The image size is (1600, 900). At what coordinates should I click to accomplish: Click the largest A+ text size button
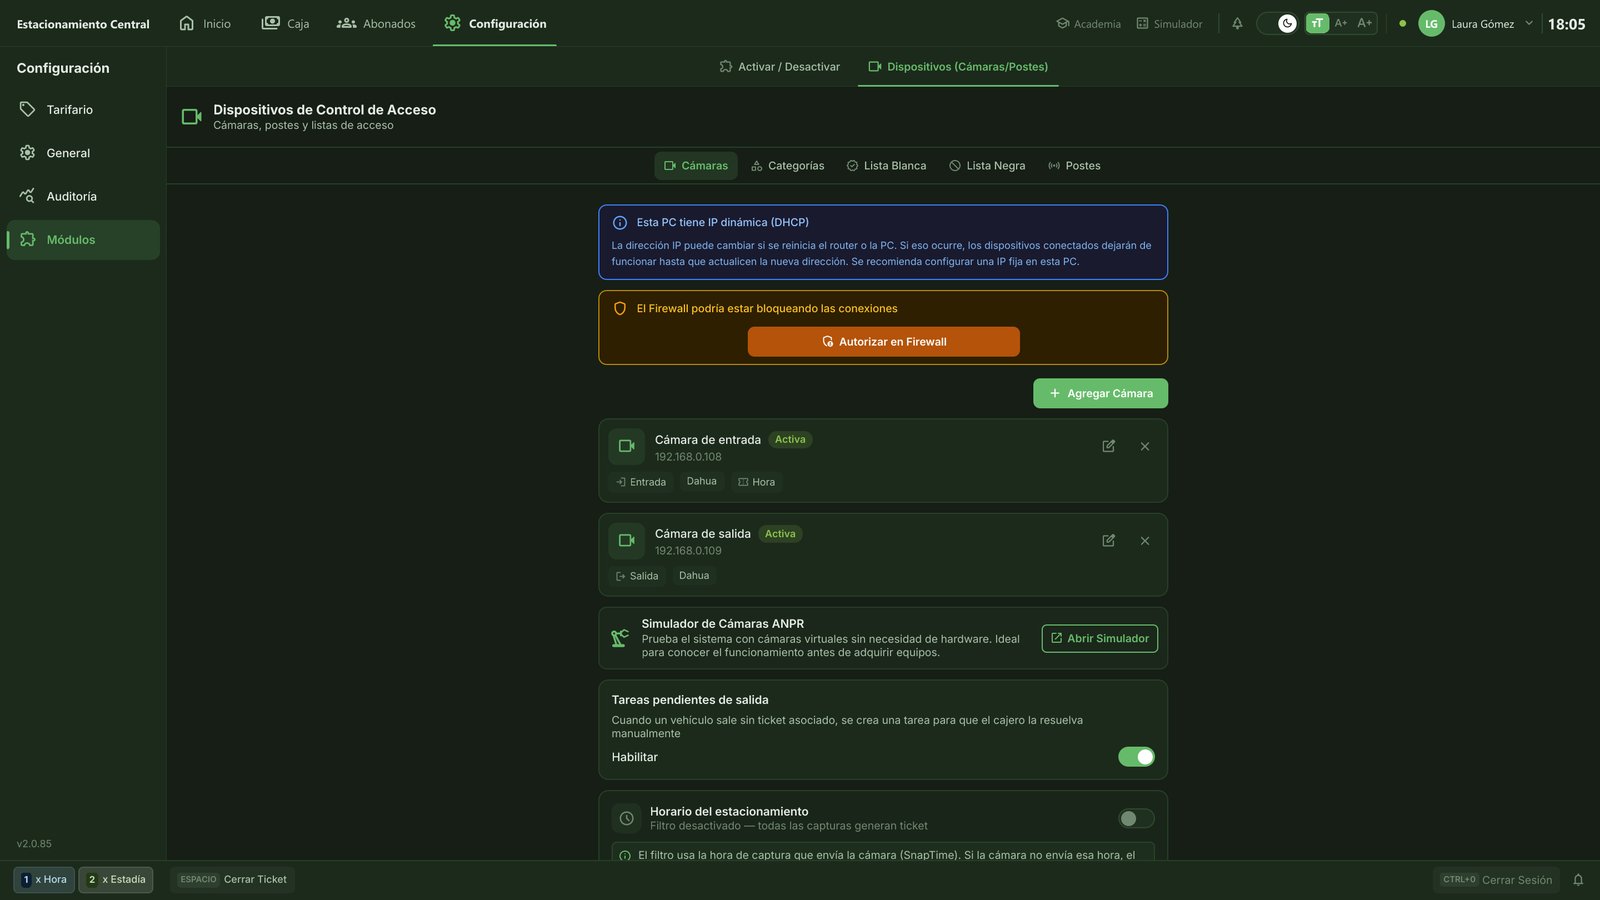[1365, 23]
